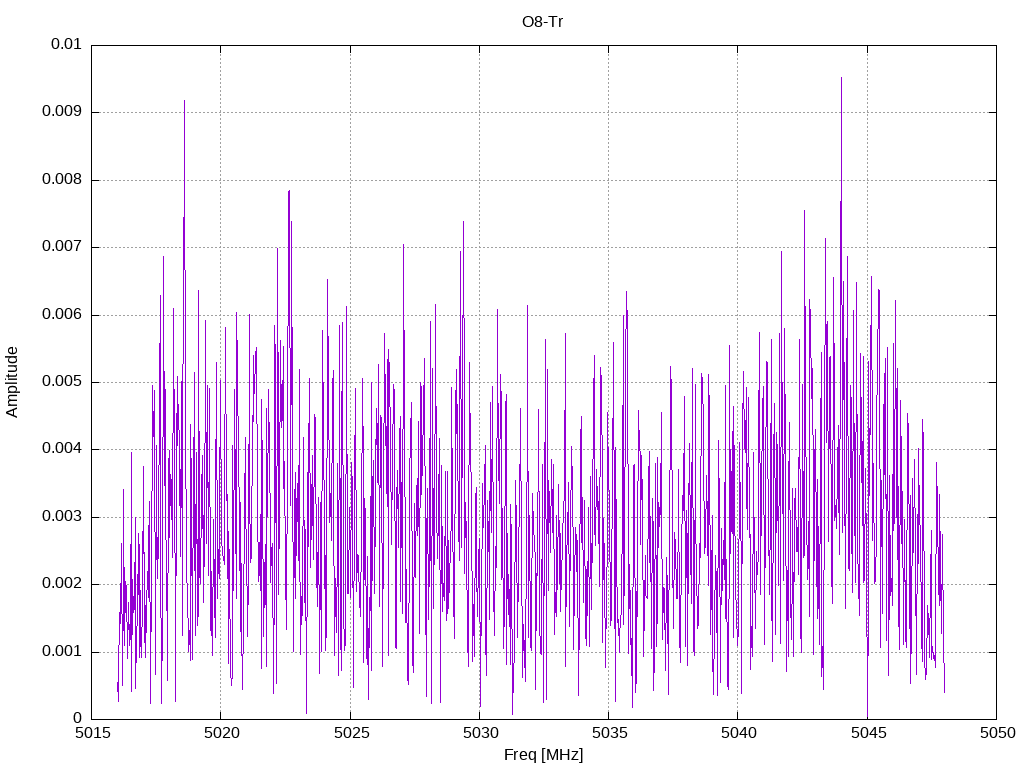Click the plot title O8-Tr
This screenshot has width=1024, height=768.
[x=542, y=22]
